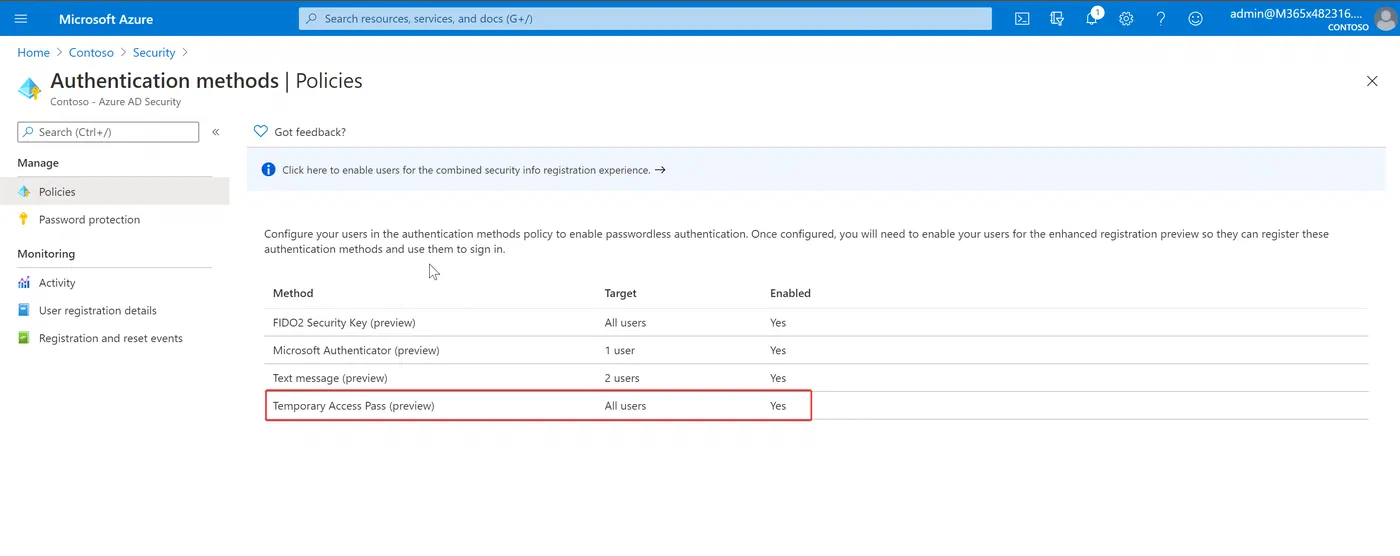The width and height of the screenshot is (1400, 556).
Task: Click Yes in the Text message row
Action: (x=778, y=378)
